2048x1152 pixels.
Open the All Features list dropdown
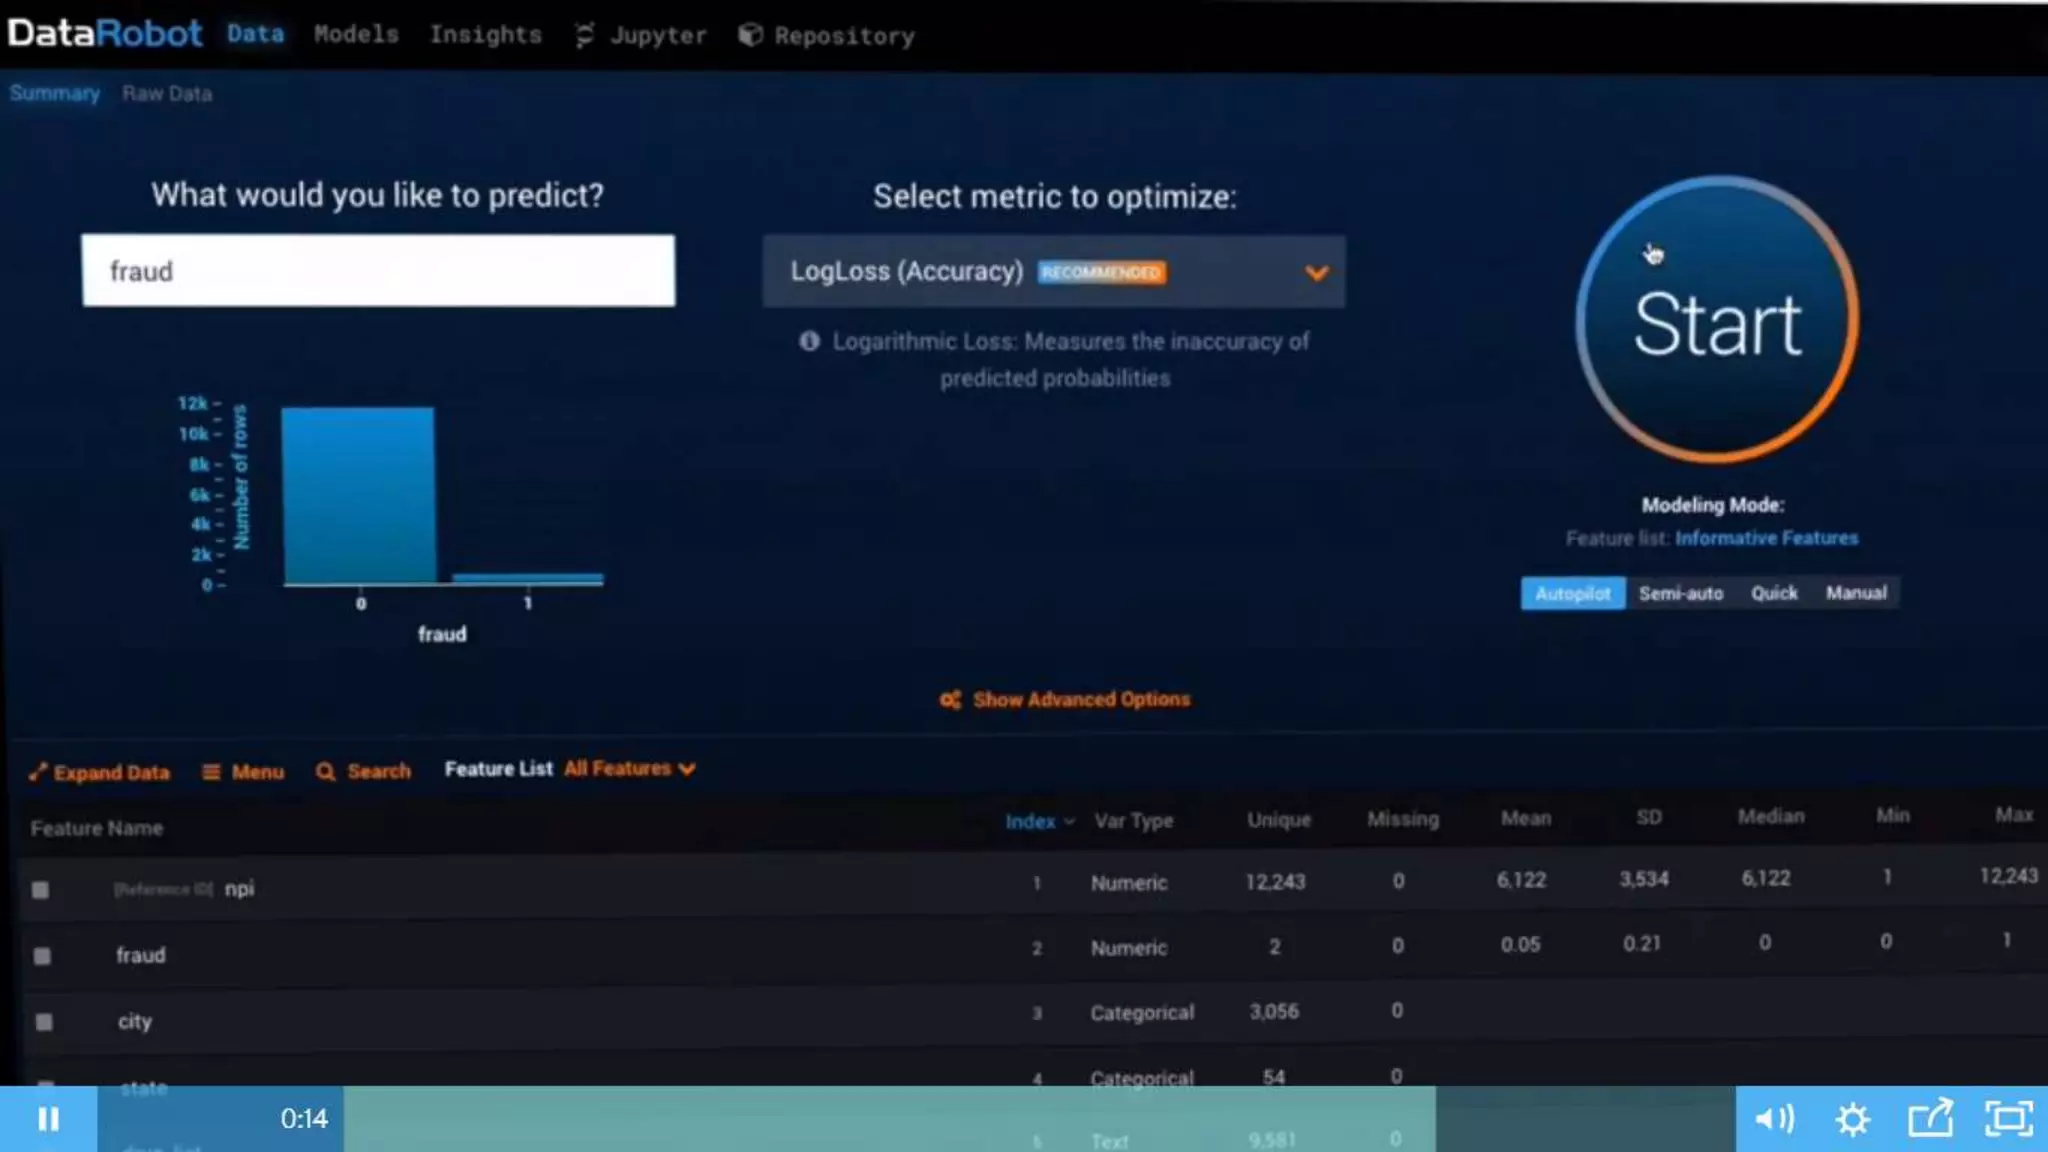[x=629, y=769]
